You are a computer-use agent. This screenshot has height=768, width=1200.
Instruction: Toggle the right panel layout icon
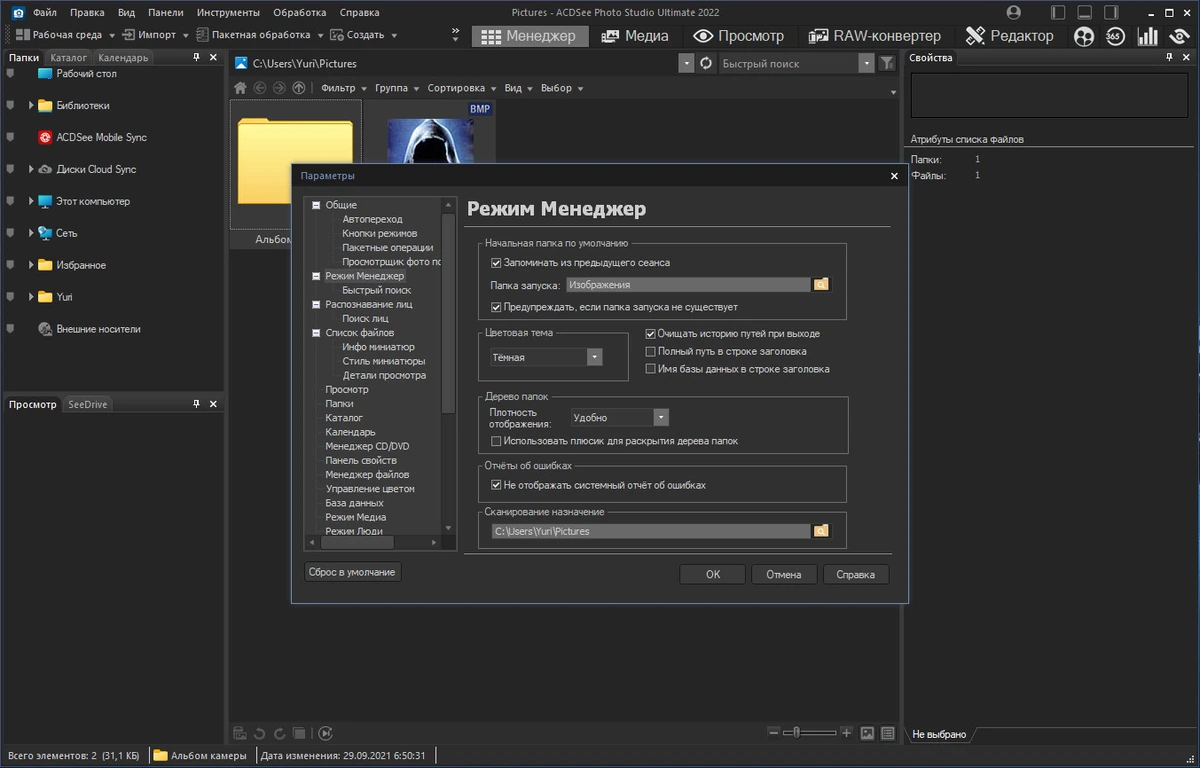click(1112, 13)
